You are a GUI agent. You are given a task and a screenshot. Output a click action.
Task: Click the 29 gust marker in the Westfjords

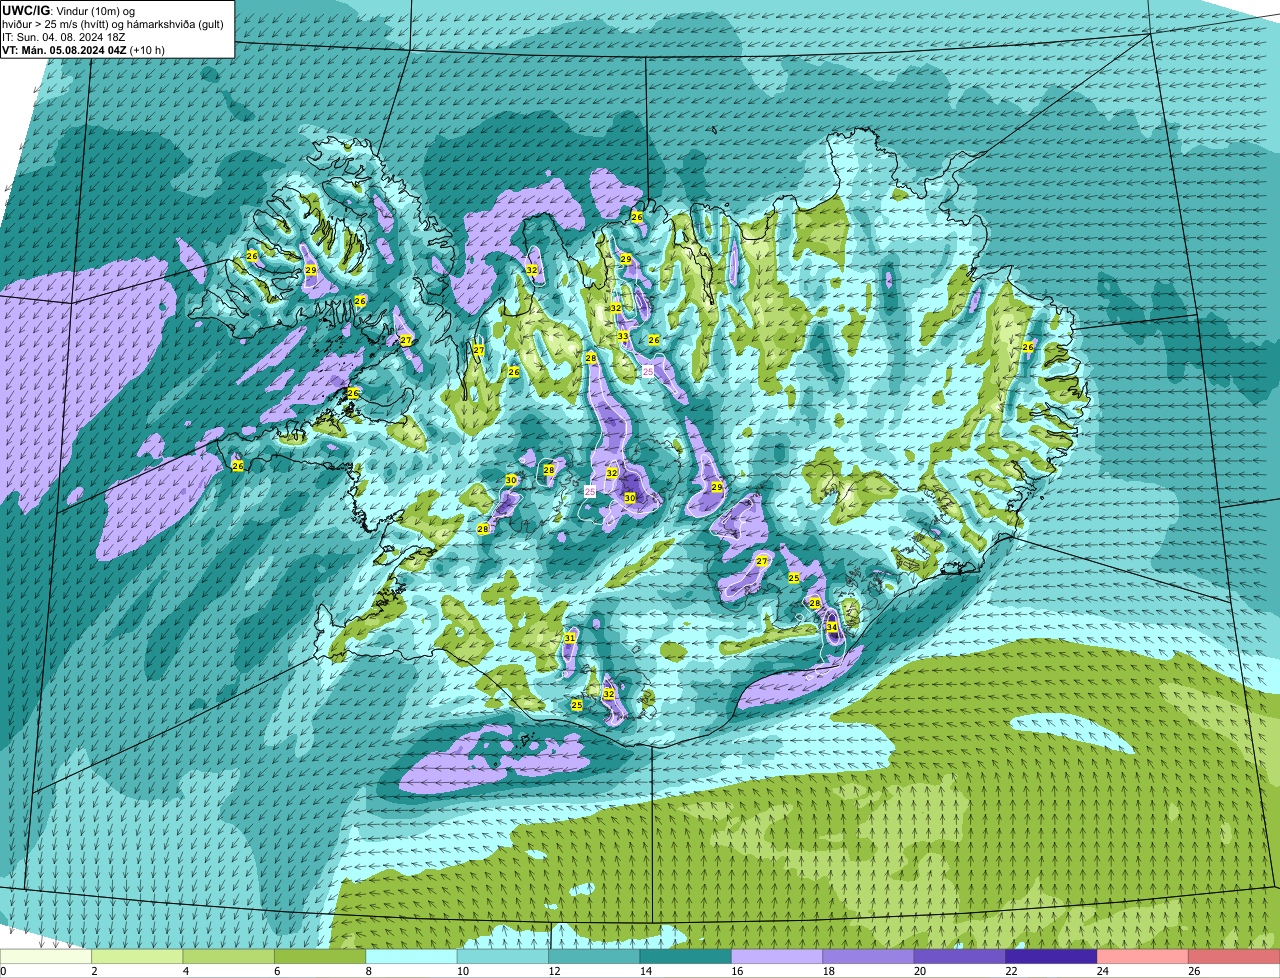[311, 270]
